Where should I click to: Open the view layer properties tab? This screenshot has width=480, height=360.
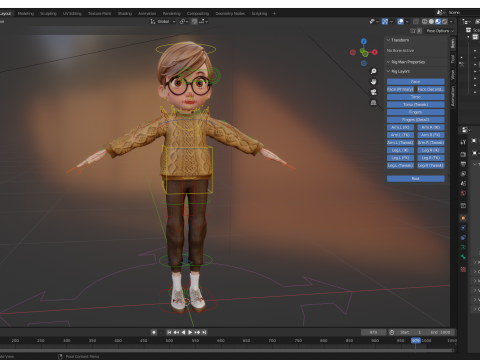(463, 174)
